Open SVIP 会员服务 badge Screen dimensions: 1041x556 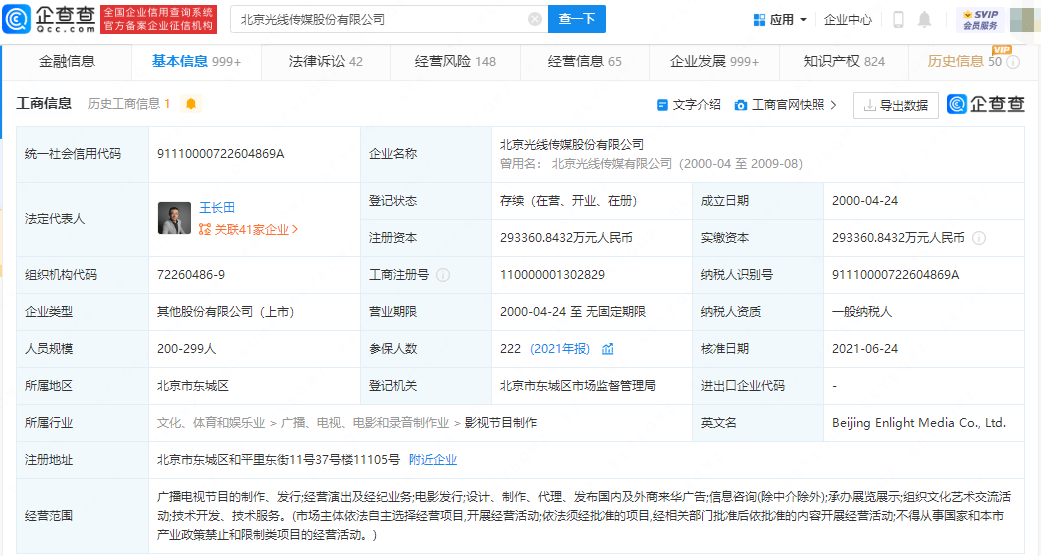[x=981, y=20]
